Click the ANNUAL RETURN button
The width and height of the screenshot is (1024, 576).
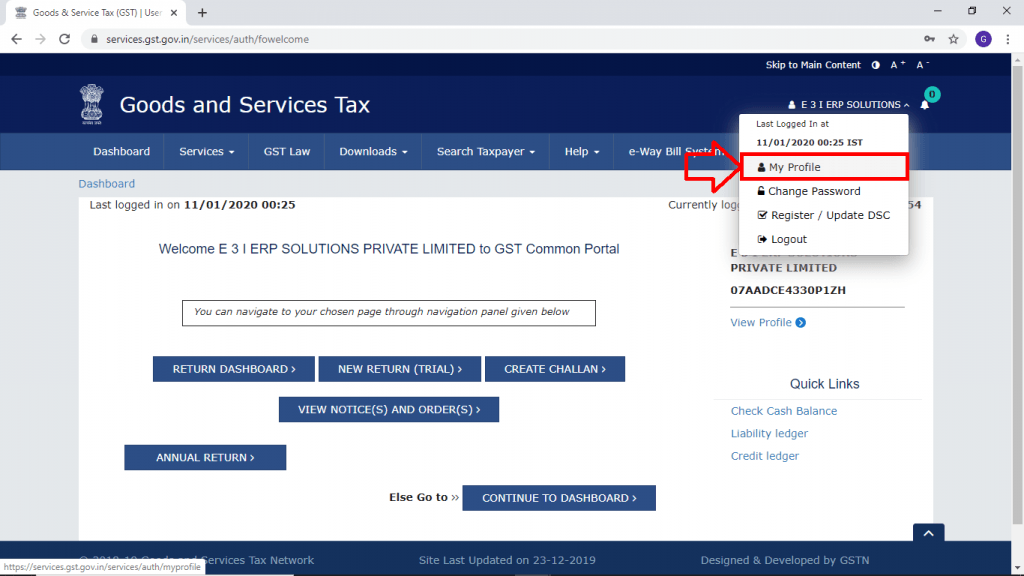pos(205,457)
